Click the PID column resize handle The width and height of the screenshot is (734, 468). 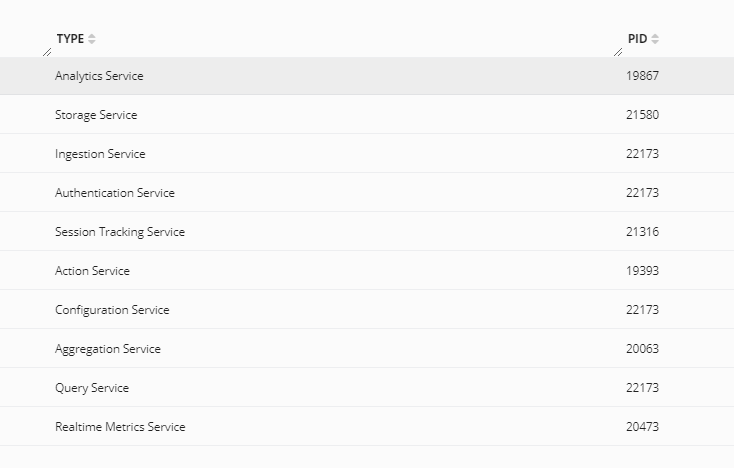point(618,51)
